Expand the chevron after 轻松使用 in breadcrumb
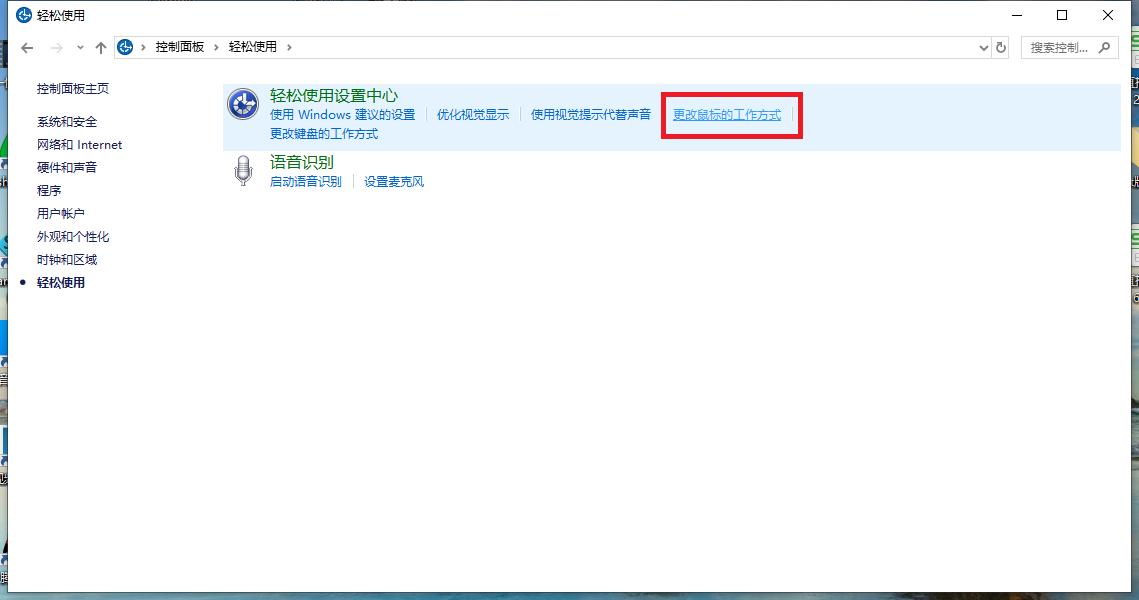This screenshot has height=600, width=1139. tap(289, 47)
